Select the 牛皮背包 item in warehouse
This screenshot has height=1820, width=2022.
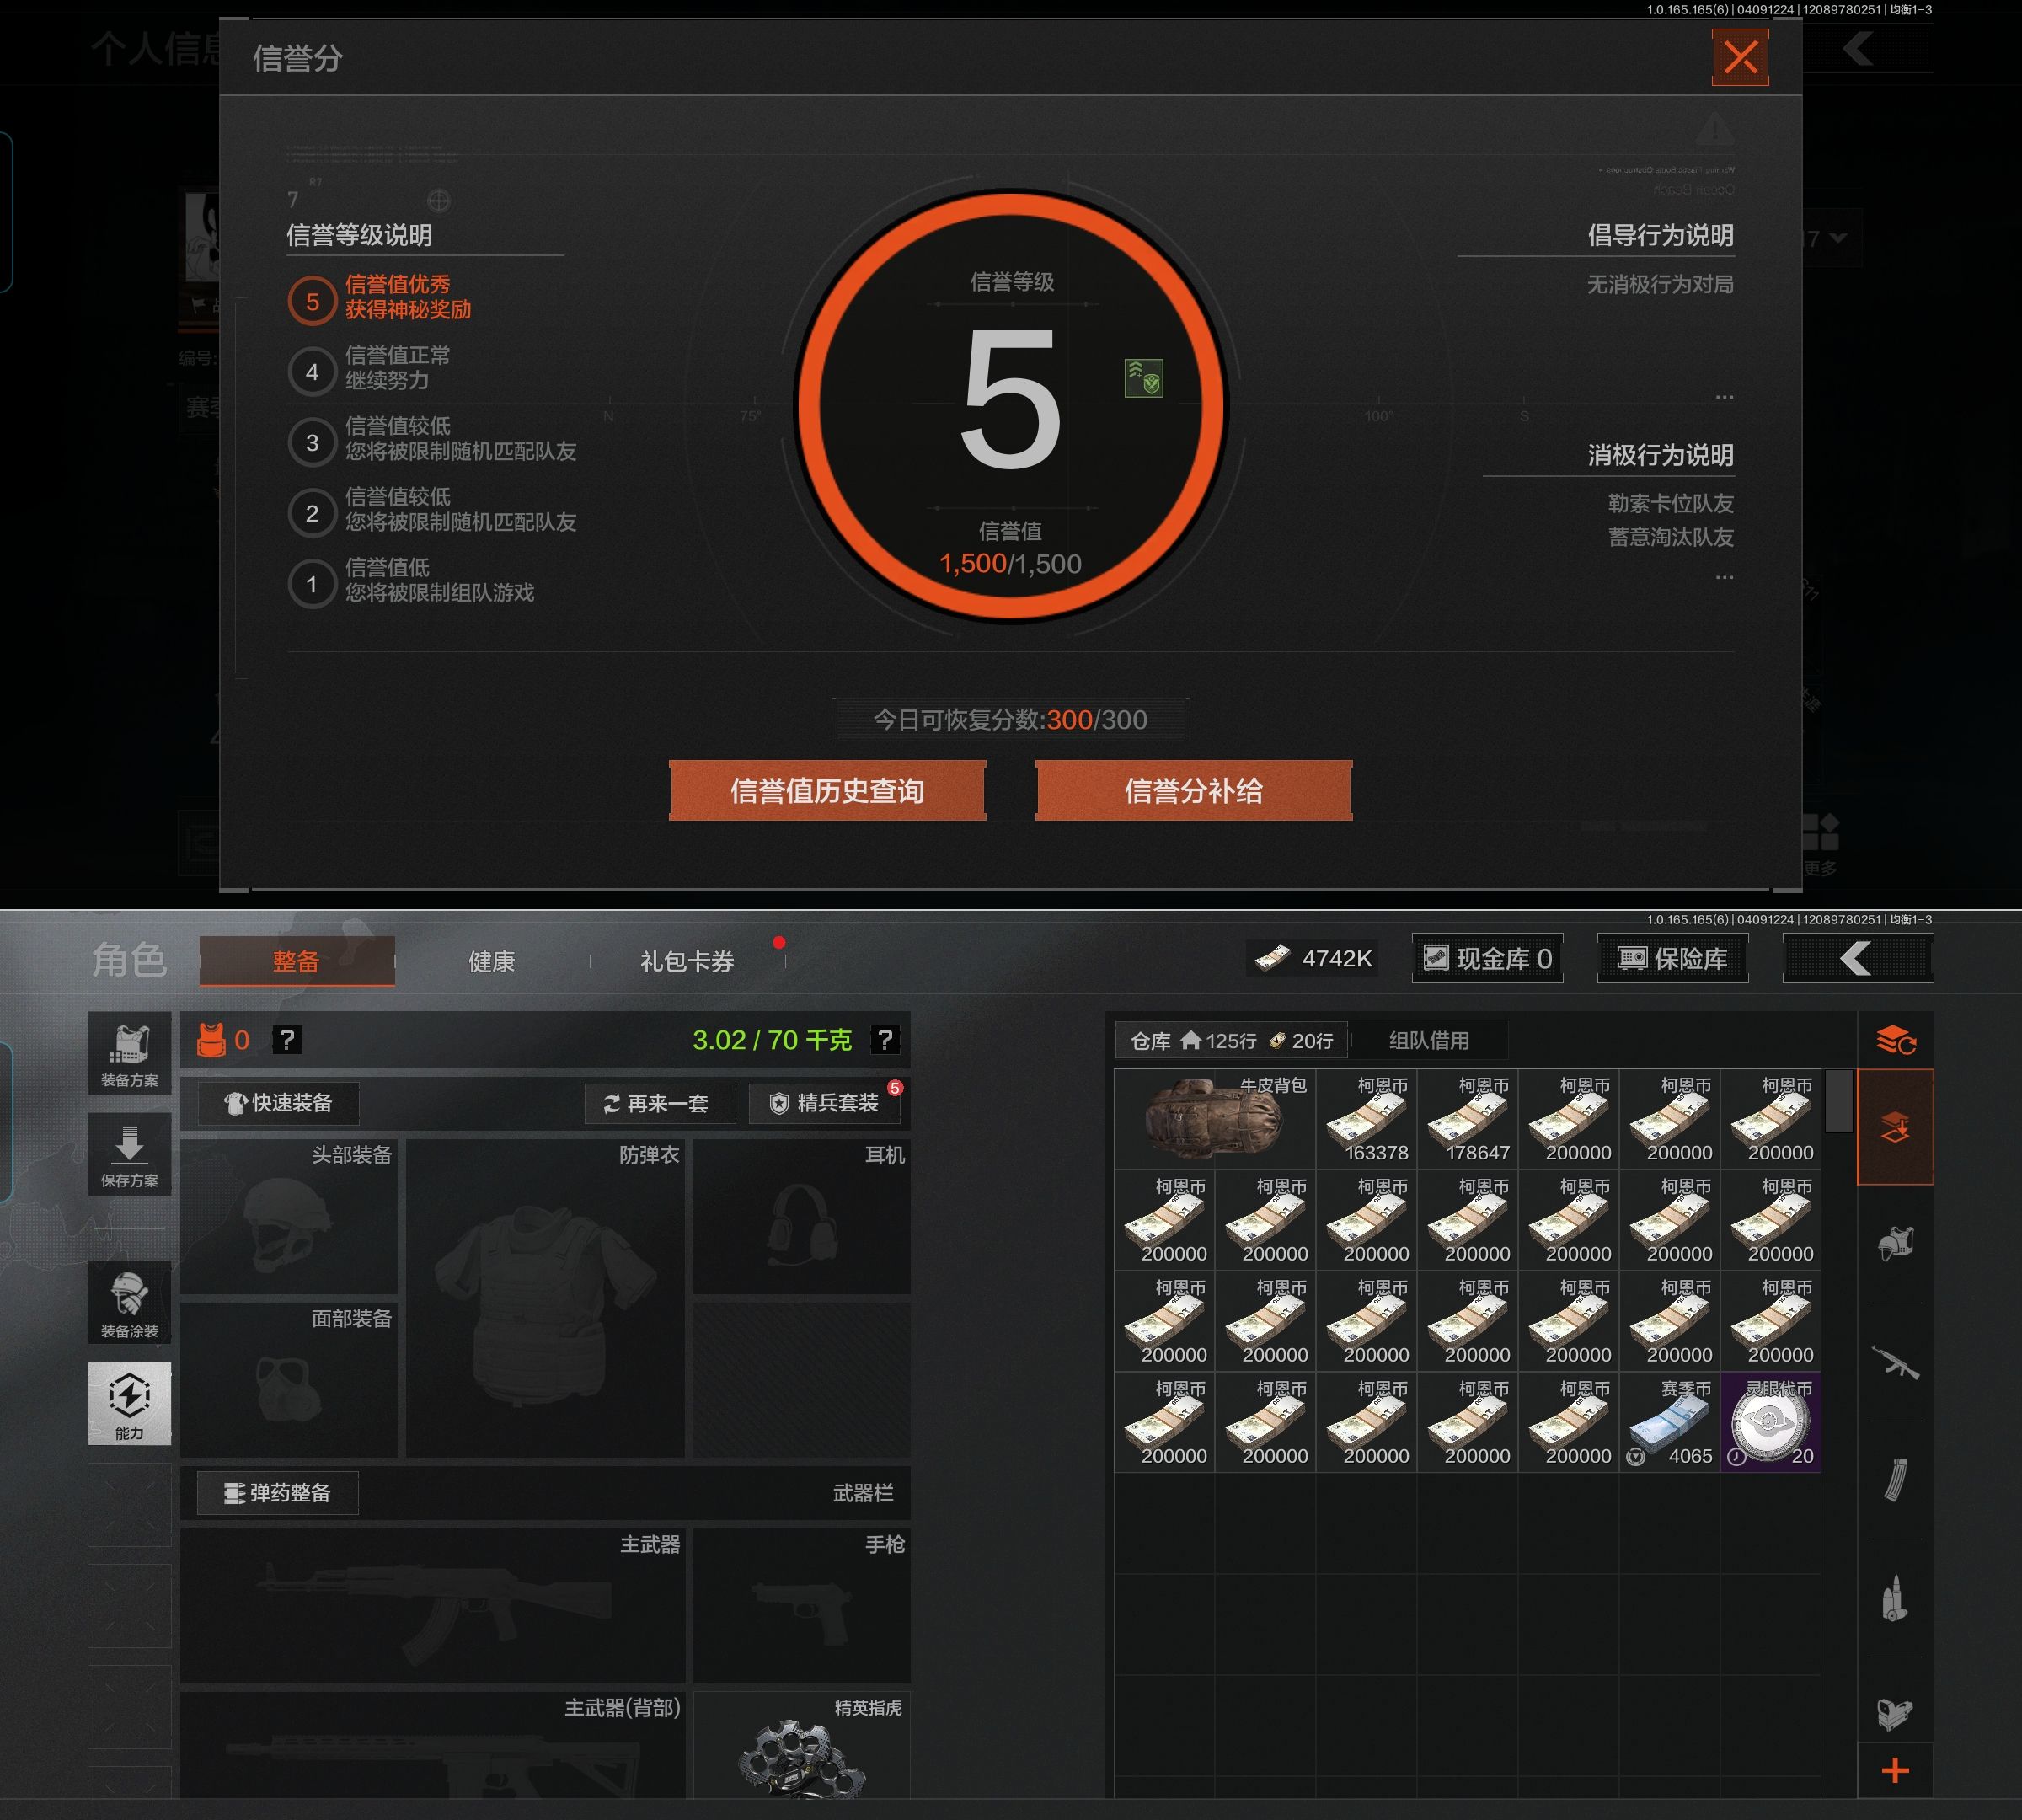tap(1215, 1119)
